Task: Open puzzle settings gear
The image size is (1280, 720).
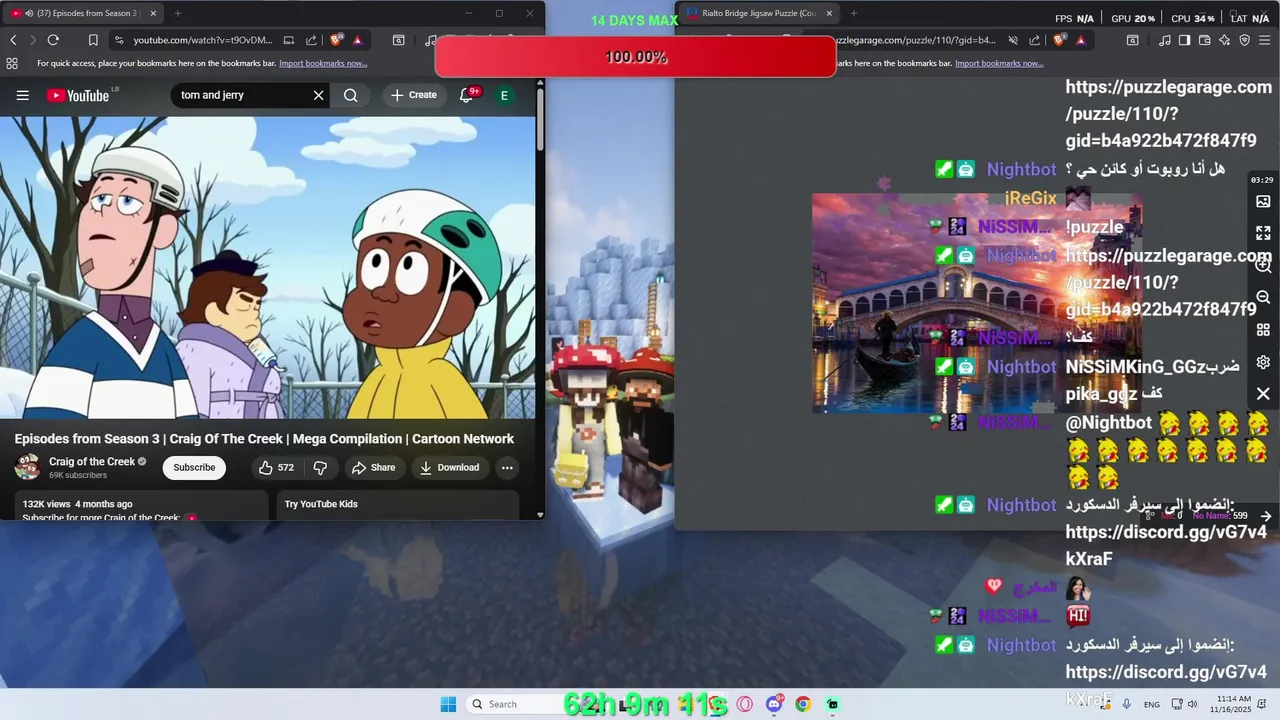Action: (1263, 362)
